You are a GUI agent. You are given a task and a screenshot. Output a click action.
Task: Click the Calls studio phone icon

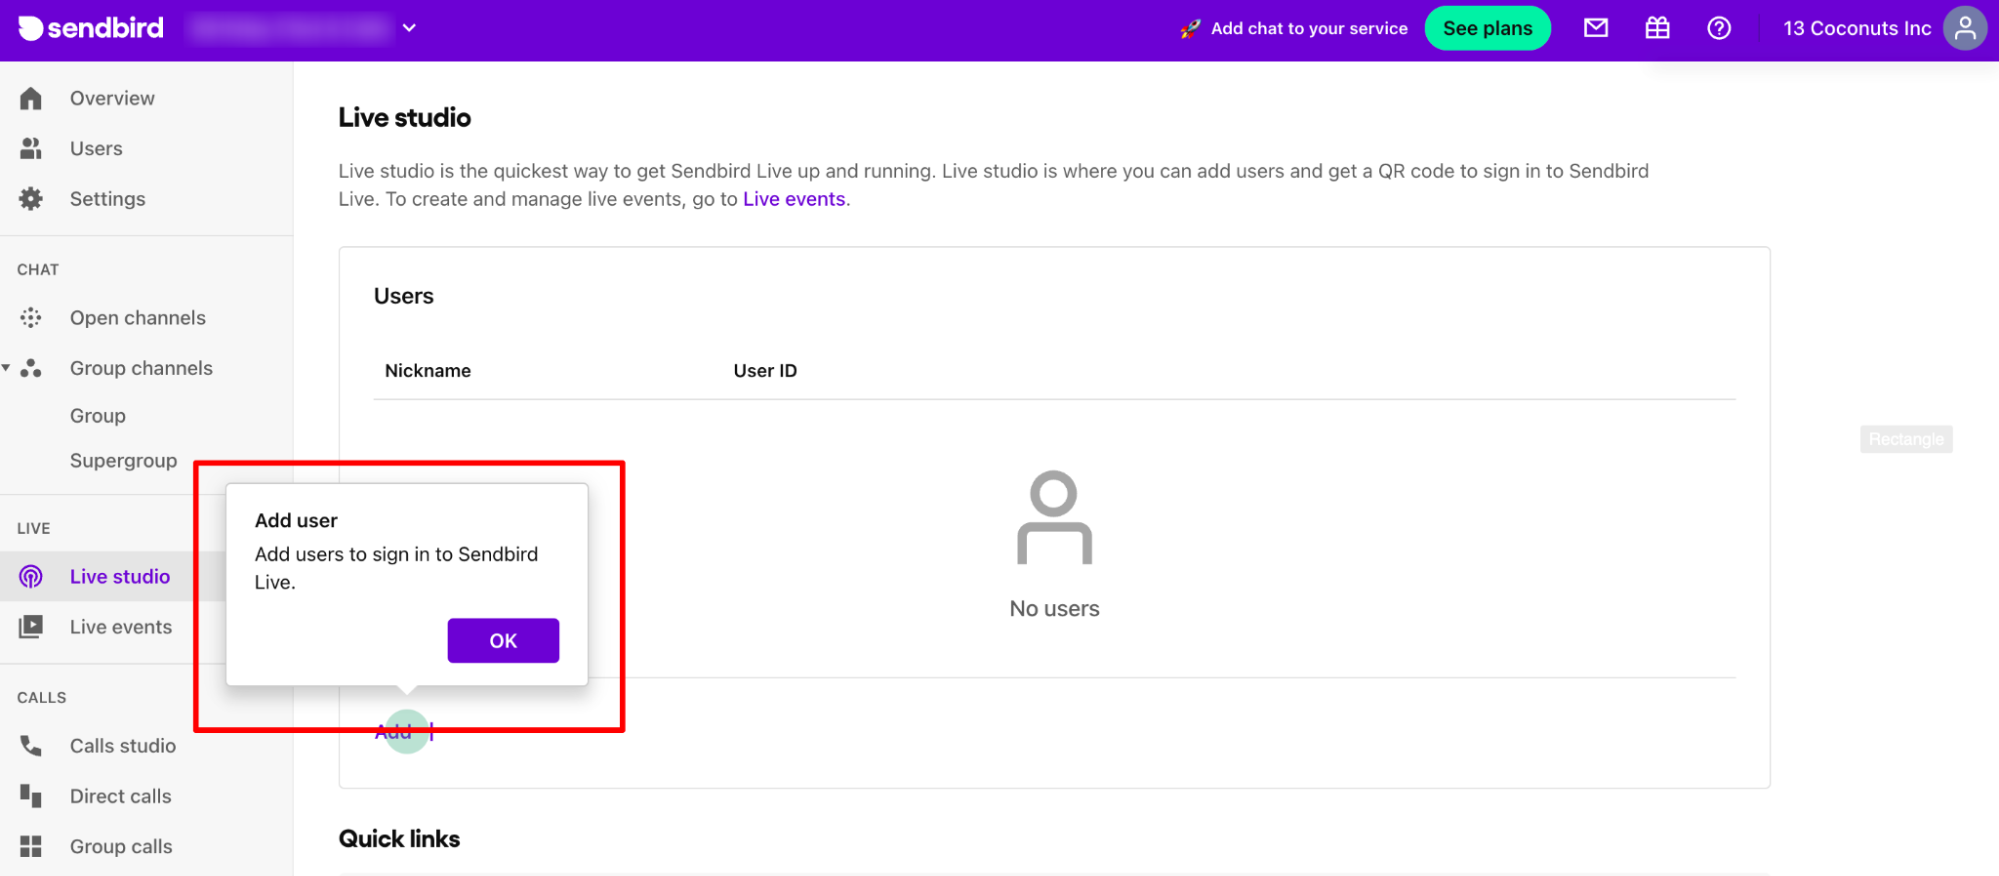tap(31, 746)
